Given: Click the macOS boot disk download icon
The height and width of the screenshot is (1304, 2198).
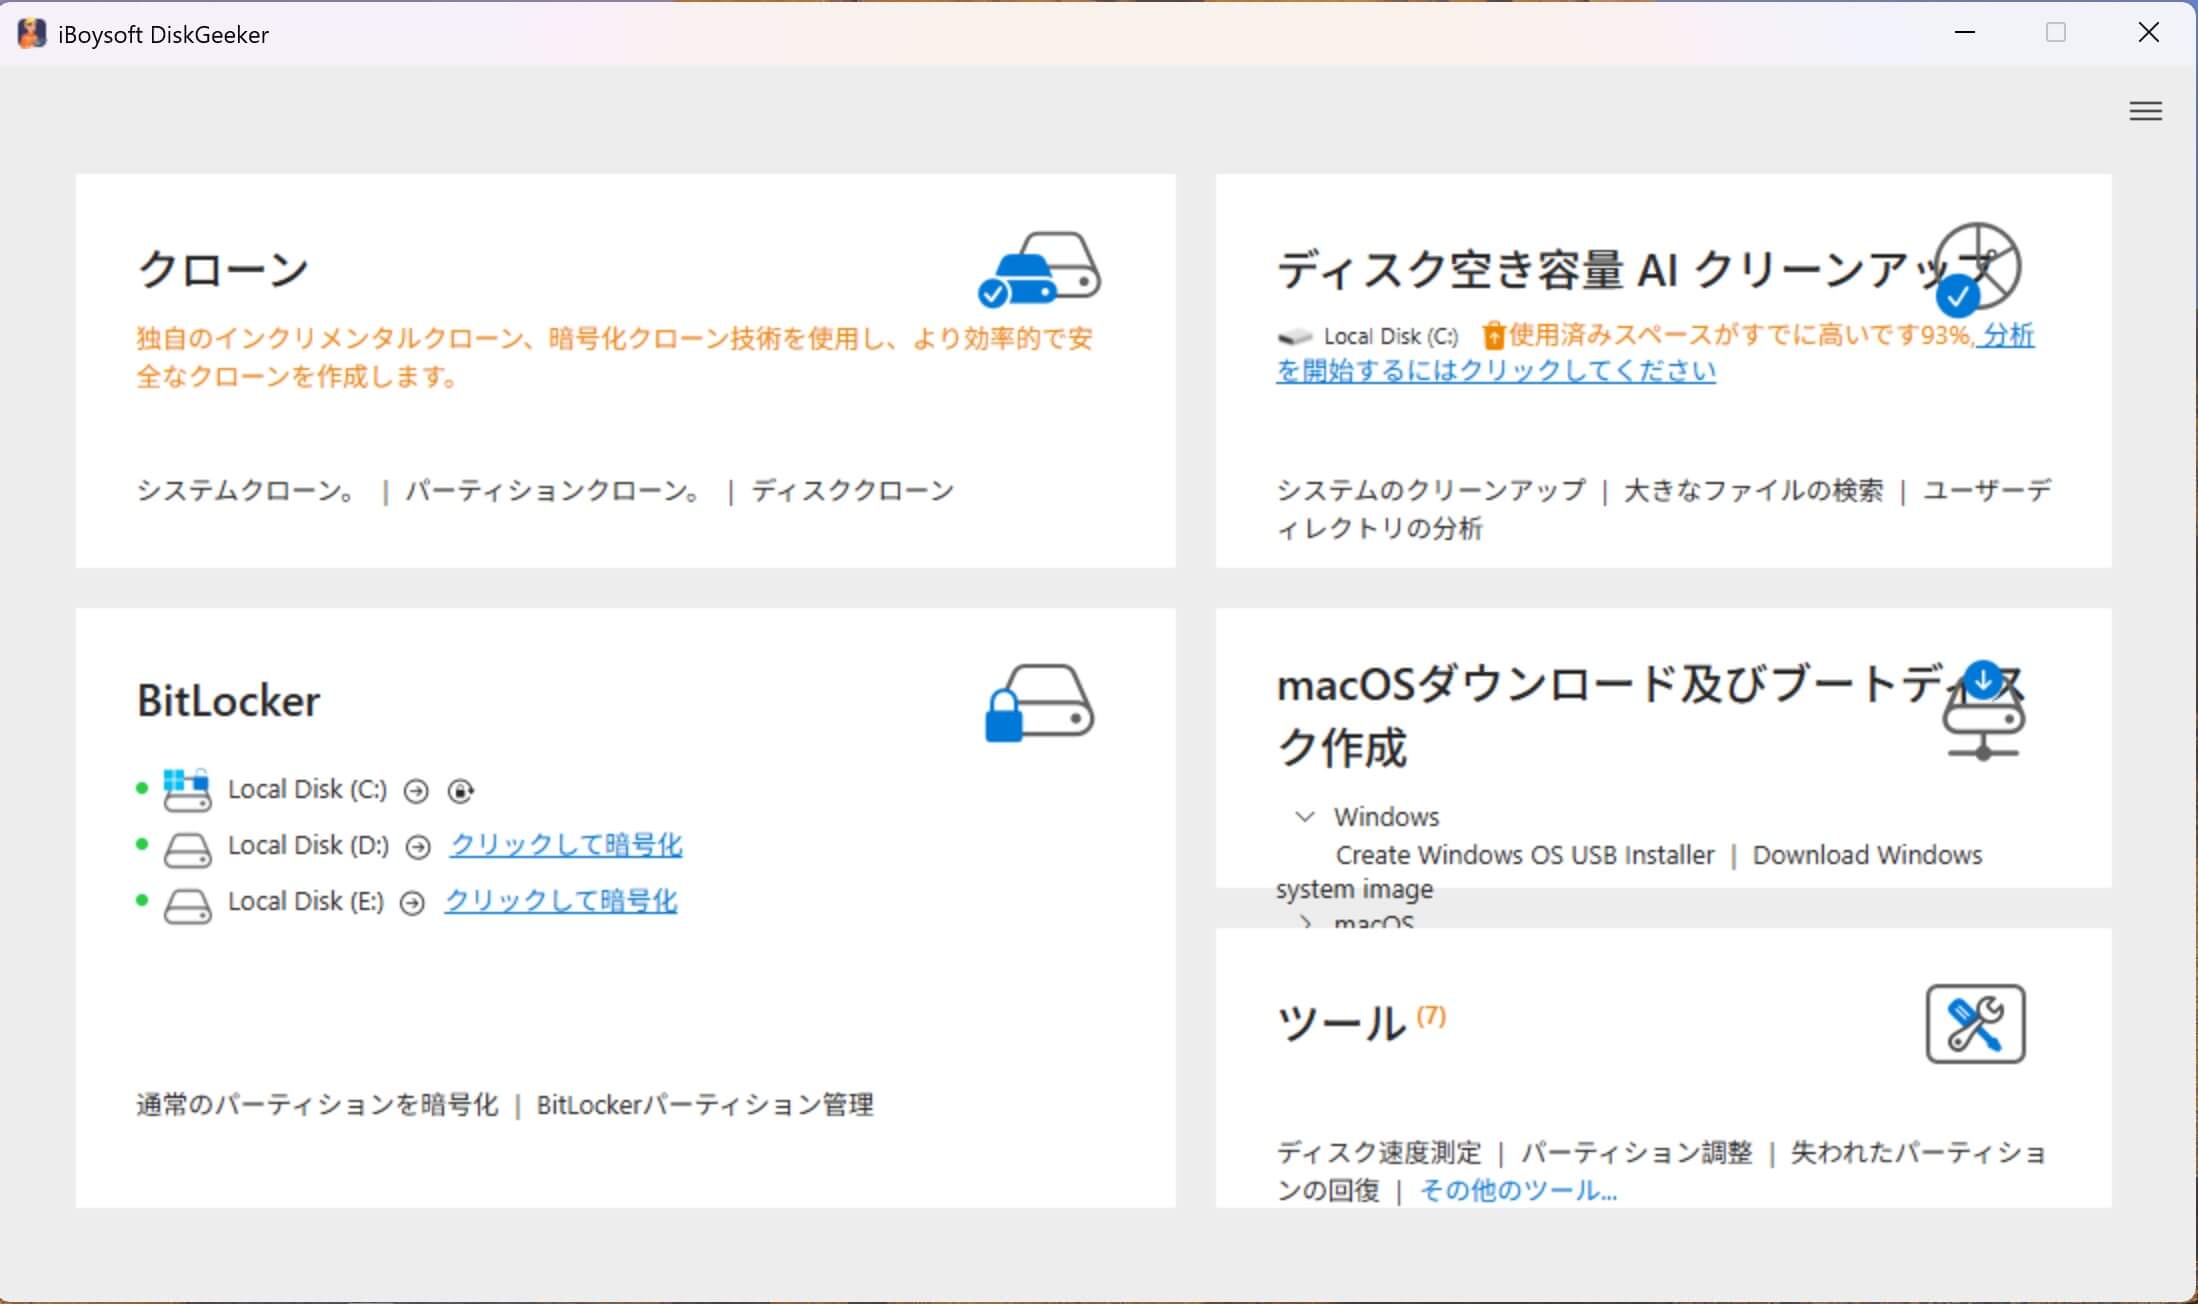Looking at the screenshot, I should click(1982, 712).
